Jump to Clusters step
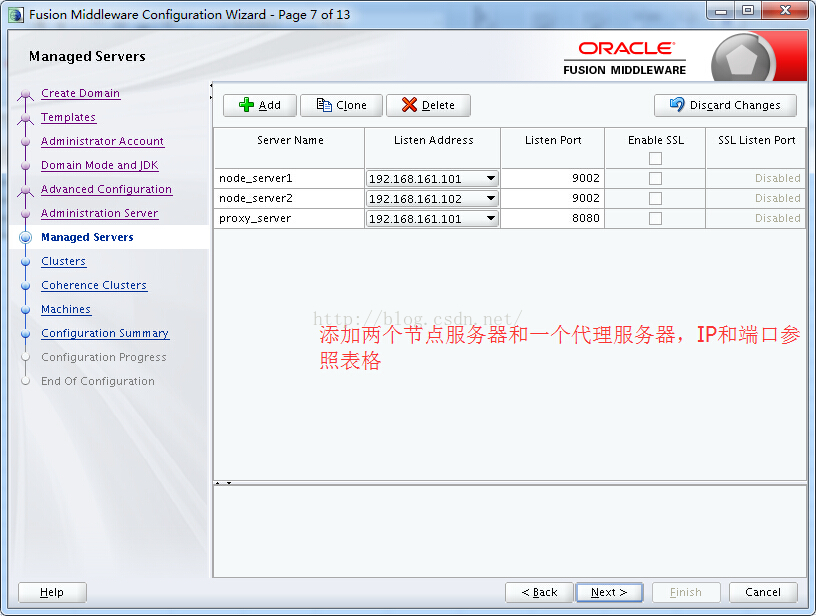This screenshot has height=616, width=816. coord(63,261)
